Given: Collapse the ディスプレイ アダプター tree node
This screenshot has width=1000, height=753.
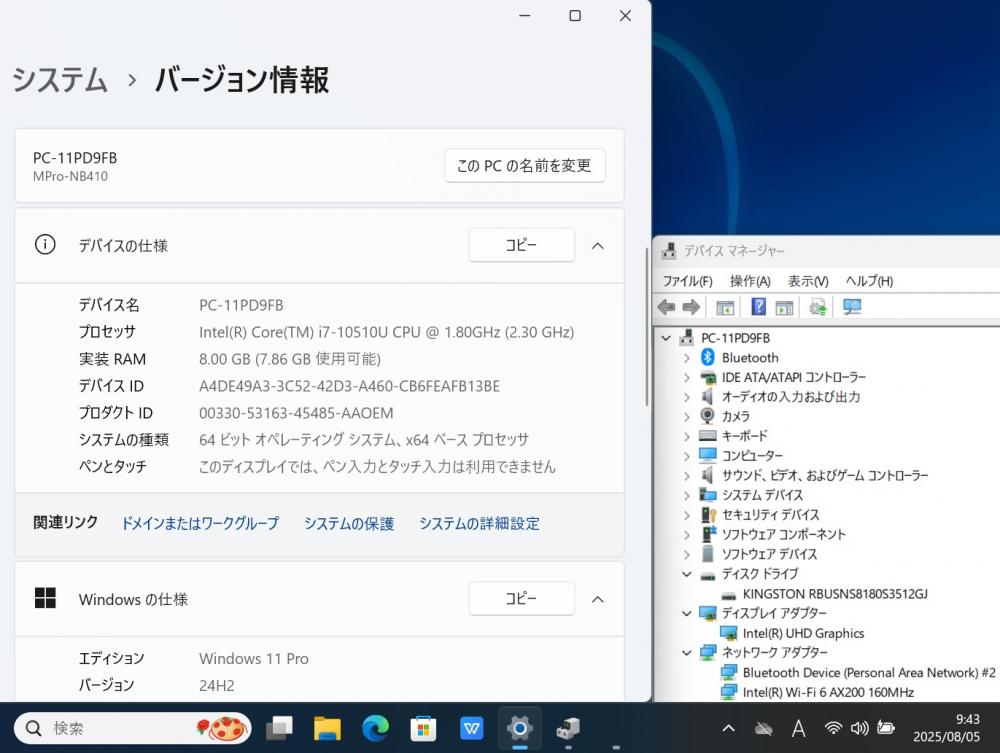Looking at the screenshot, I should coord(687,613).
